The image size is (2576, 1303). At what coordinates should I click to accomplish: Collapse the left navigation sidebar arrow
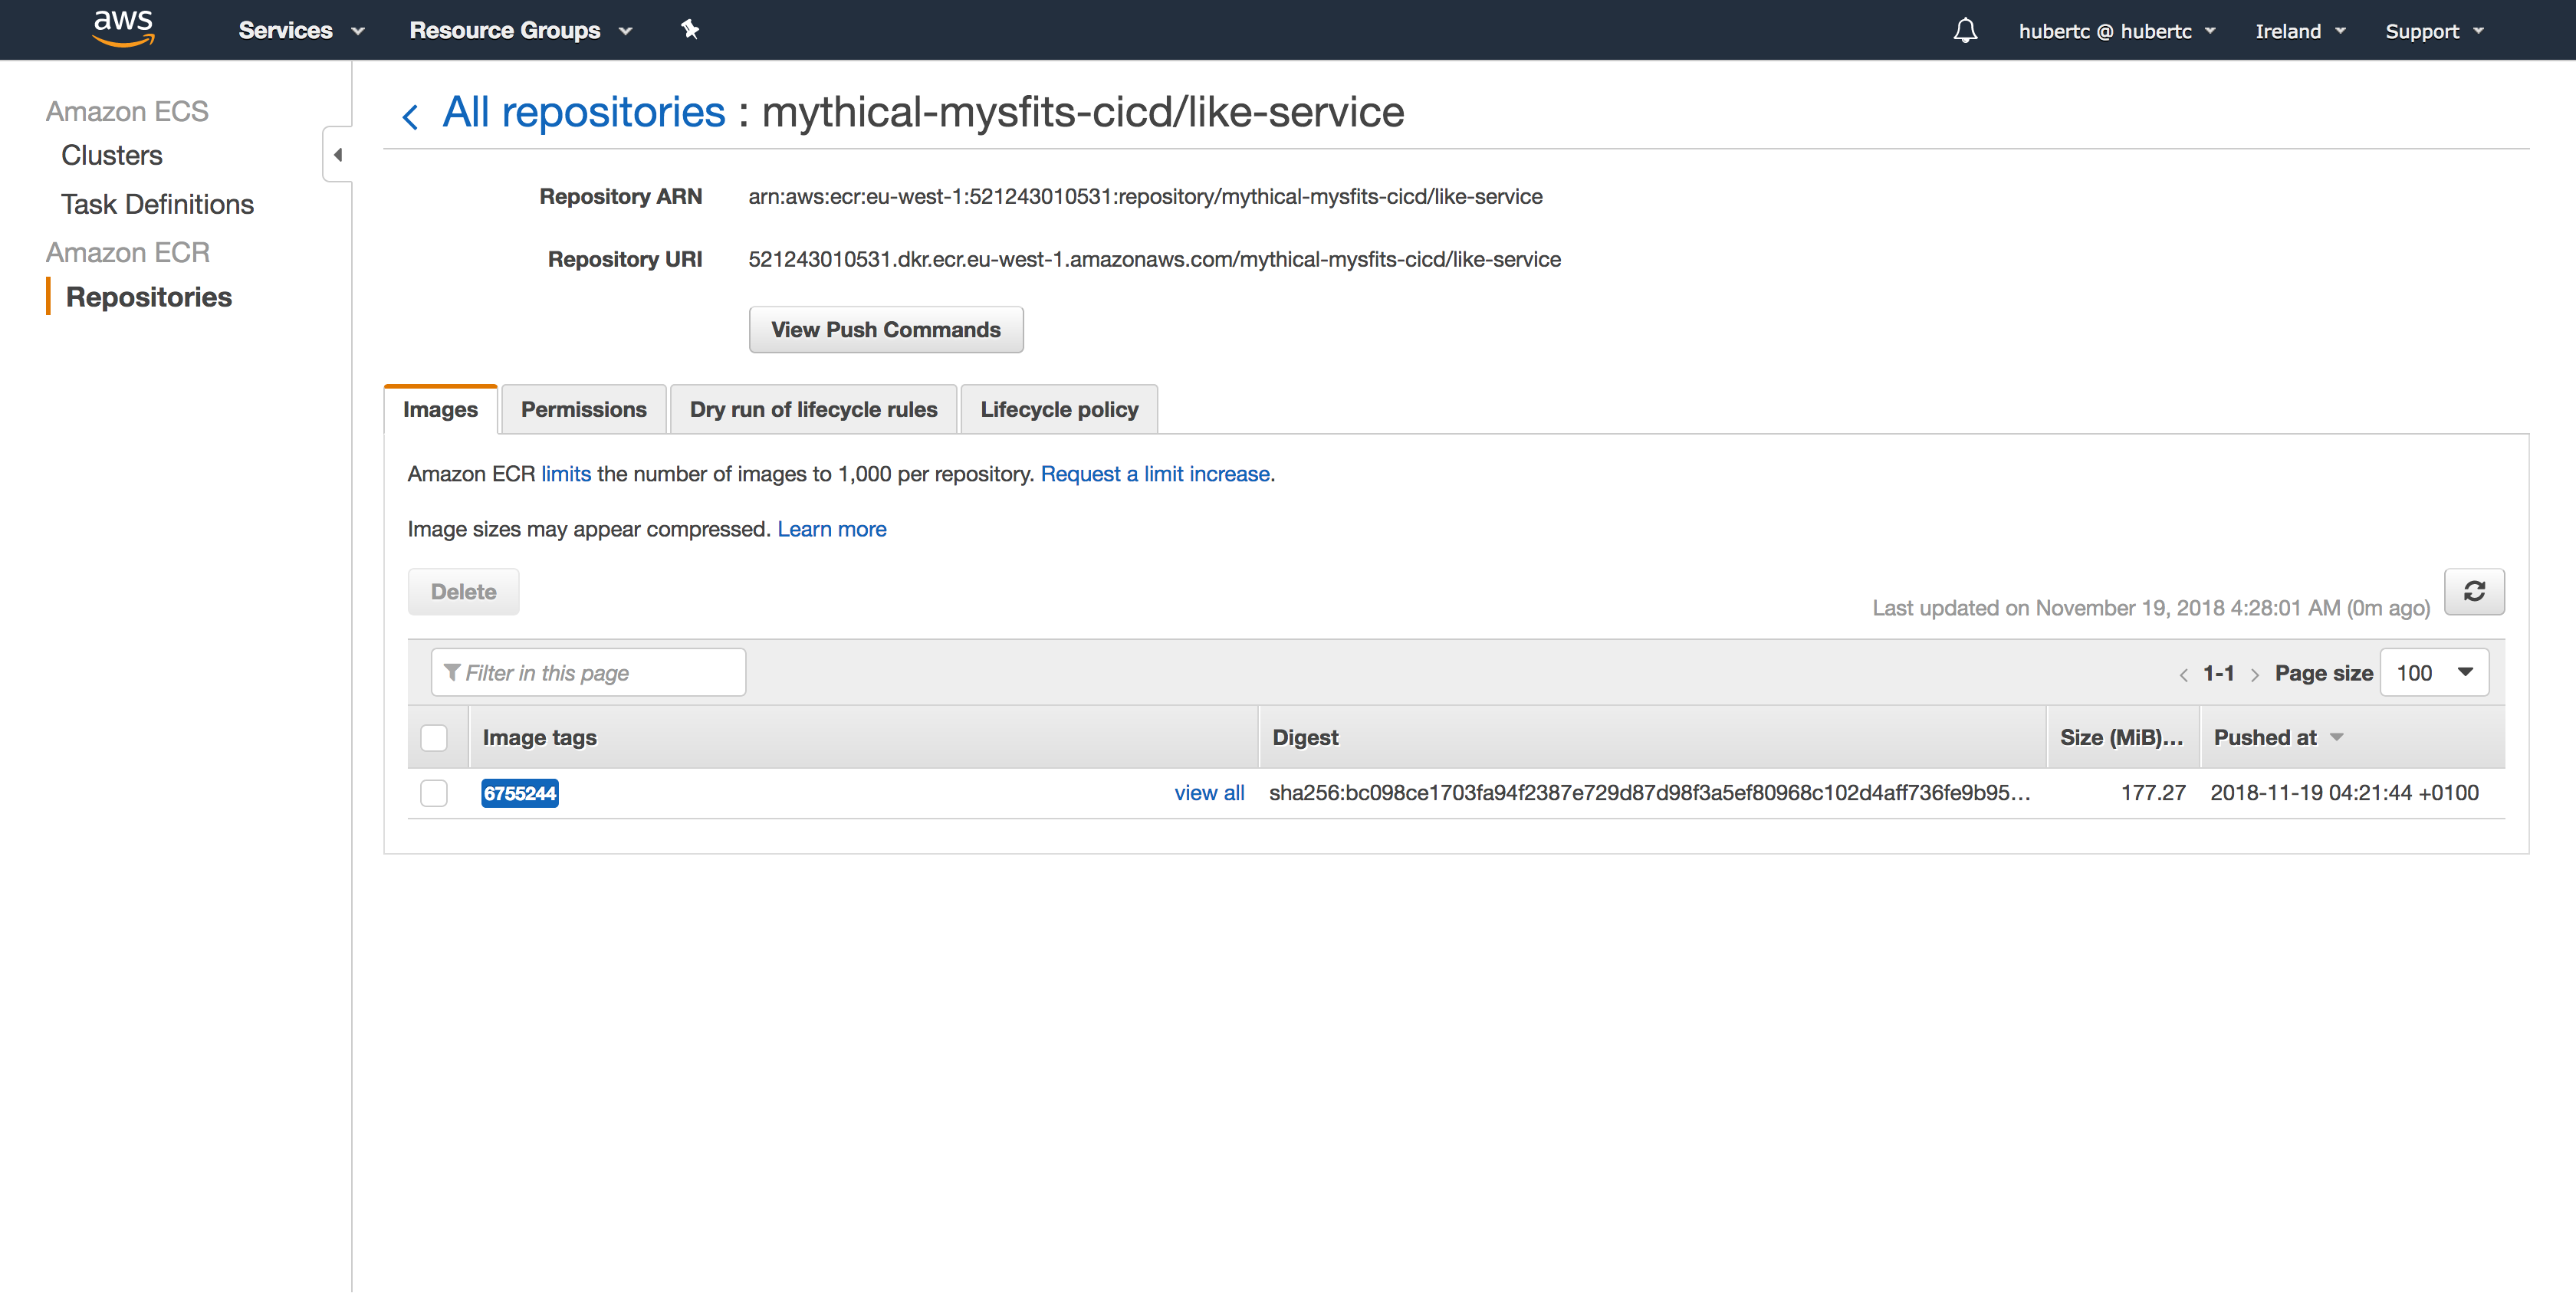point(338,155)
